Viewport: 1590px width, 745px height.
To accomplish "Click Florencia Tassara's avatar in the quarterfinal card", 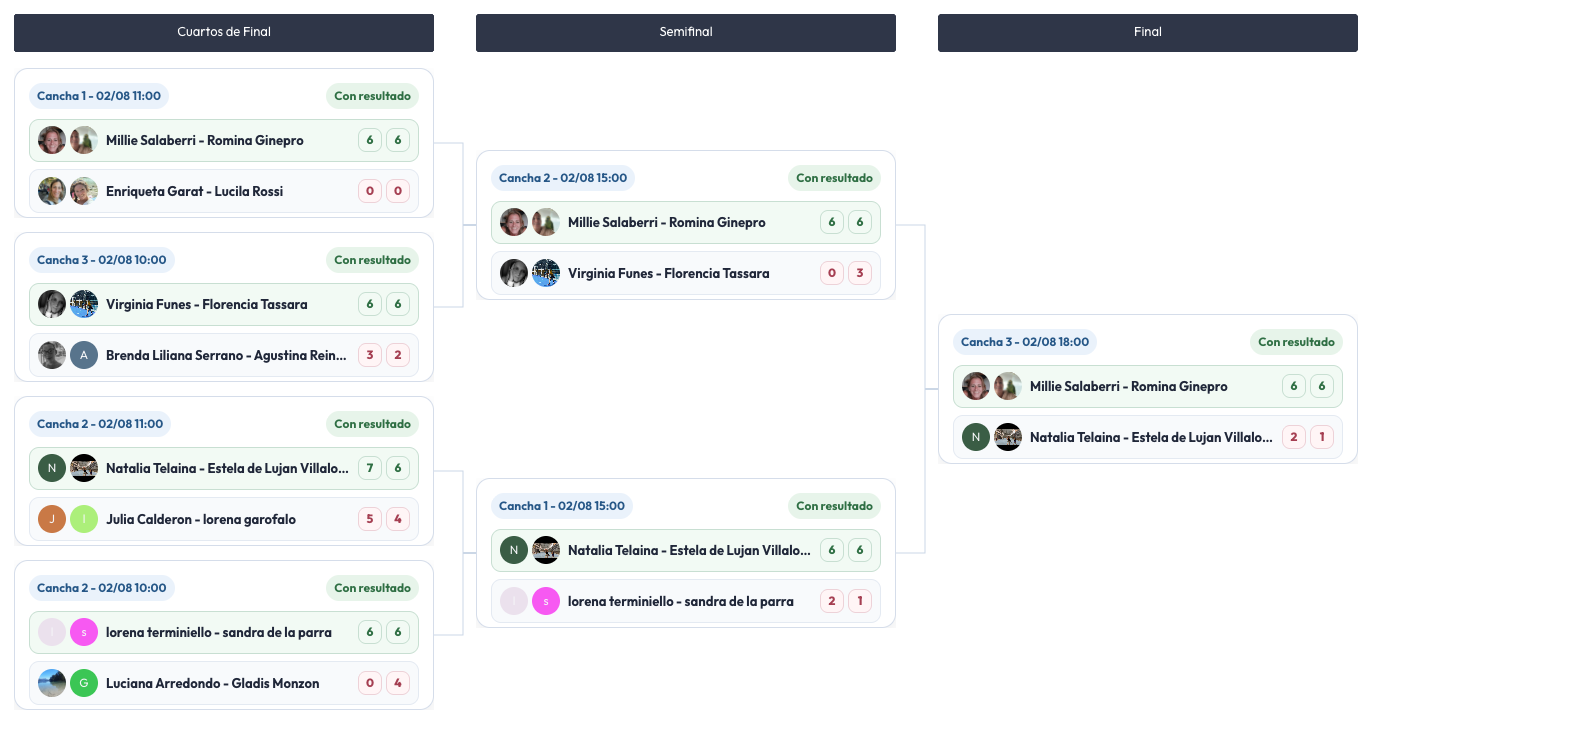I will pyautogui.click(x=84, y=304).
